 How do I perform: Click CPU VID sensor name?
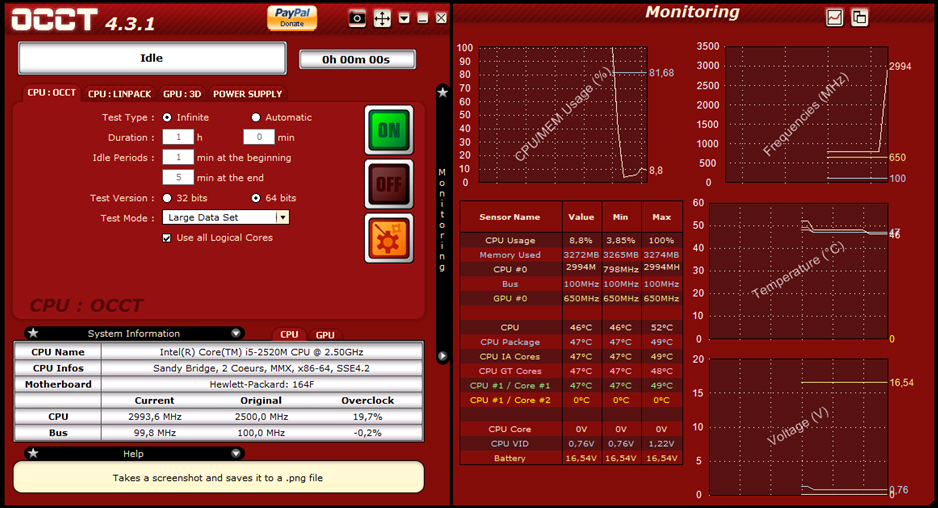510,444
